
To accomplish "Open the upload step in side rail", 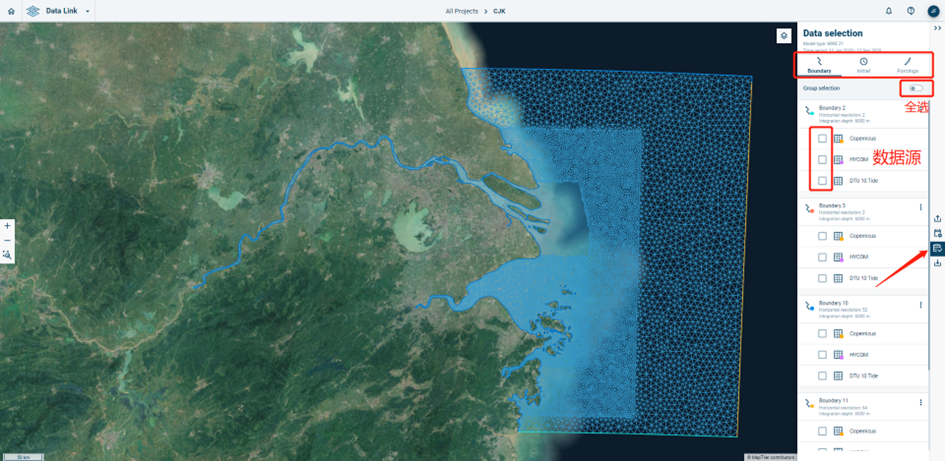I will click(937, 218).
